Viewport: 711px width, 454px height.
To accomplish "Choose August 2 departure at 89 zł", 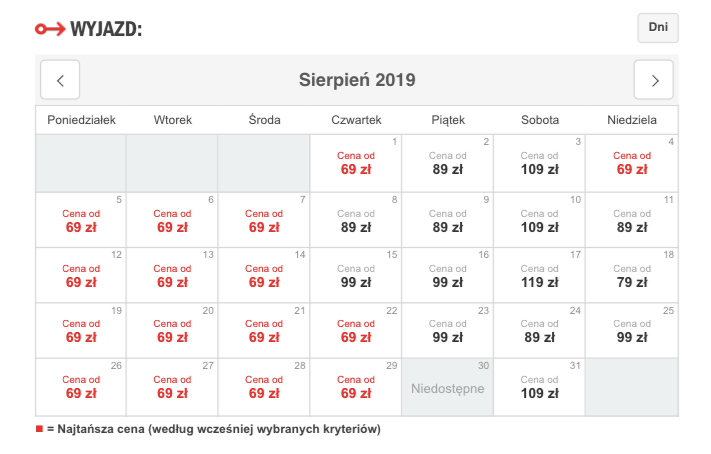I will pyautogui.click(x=447, y=163).
